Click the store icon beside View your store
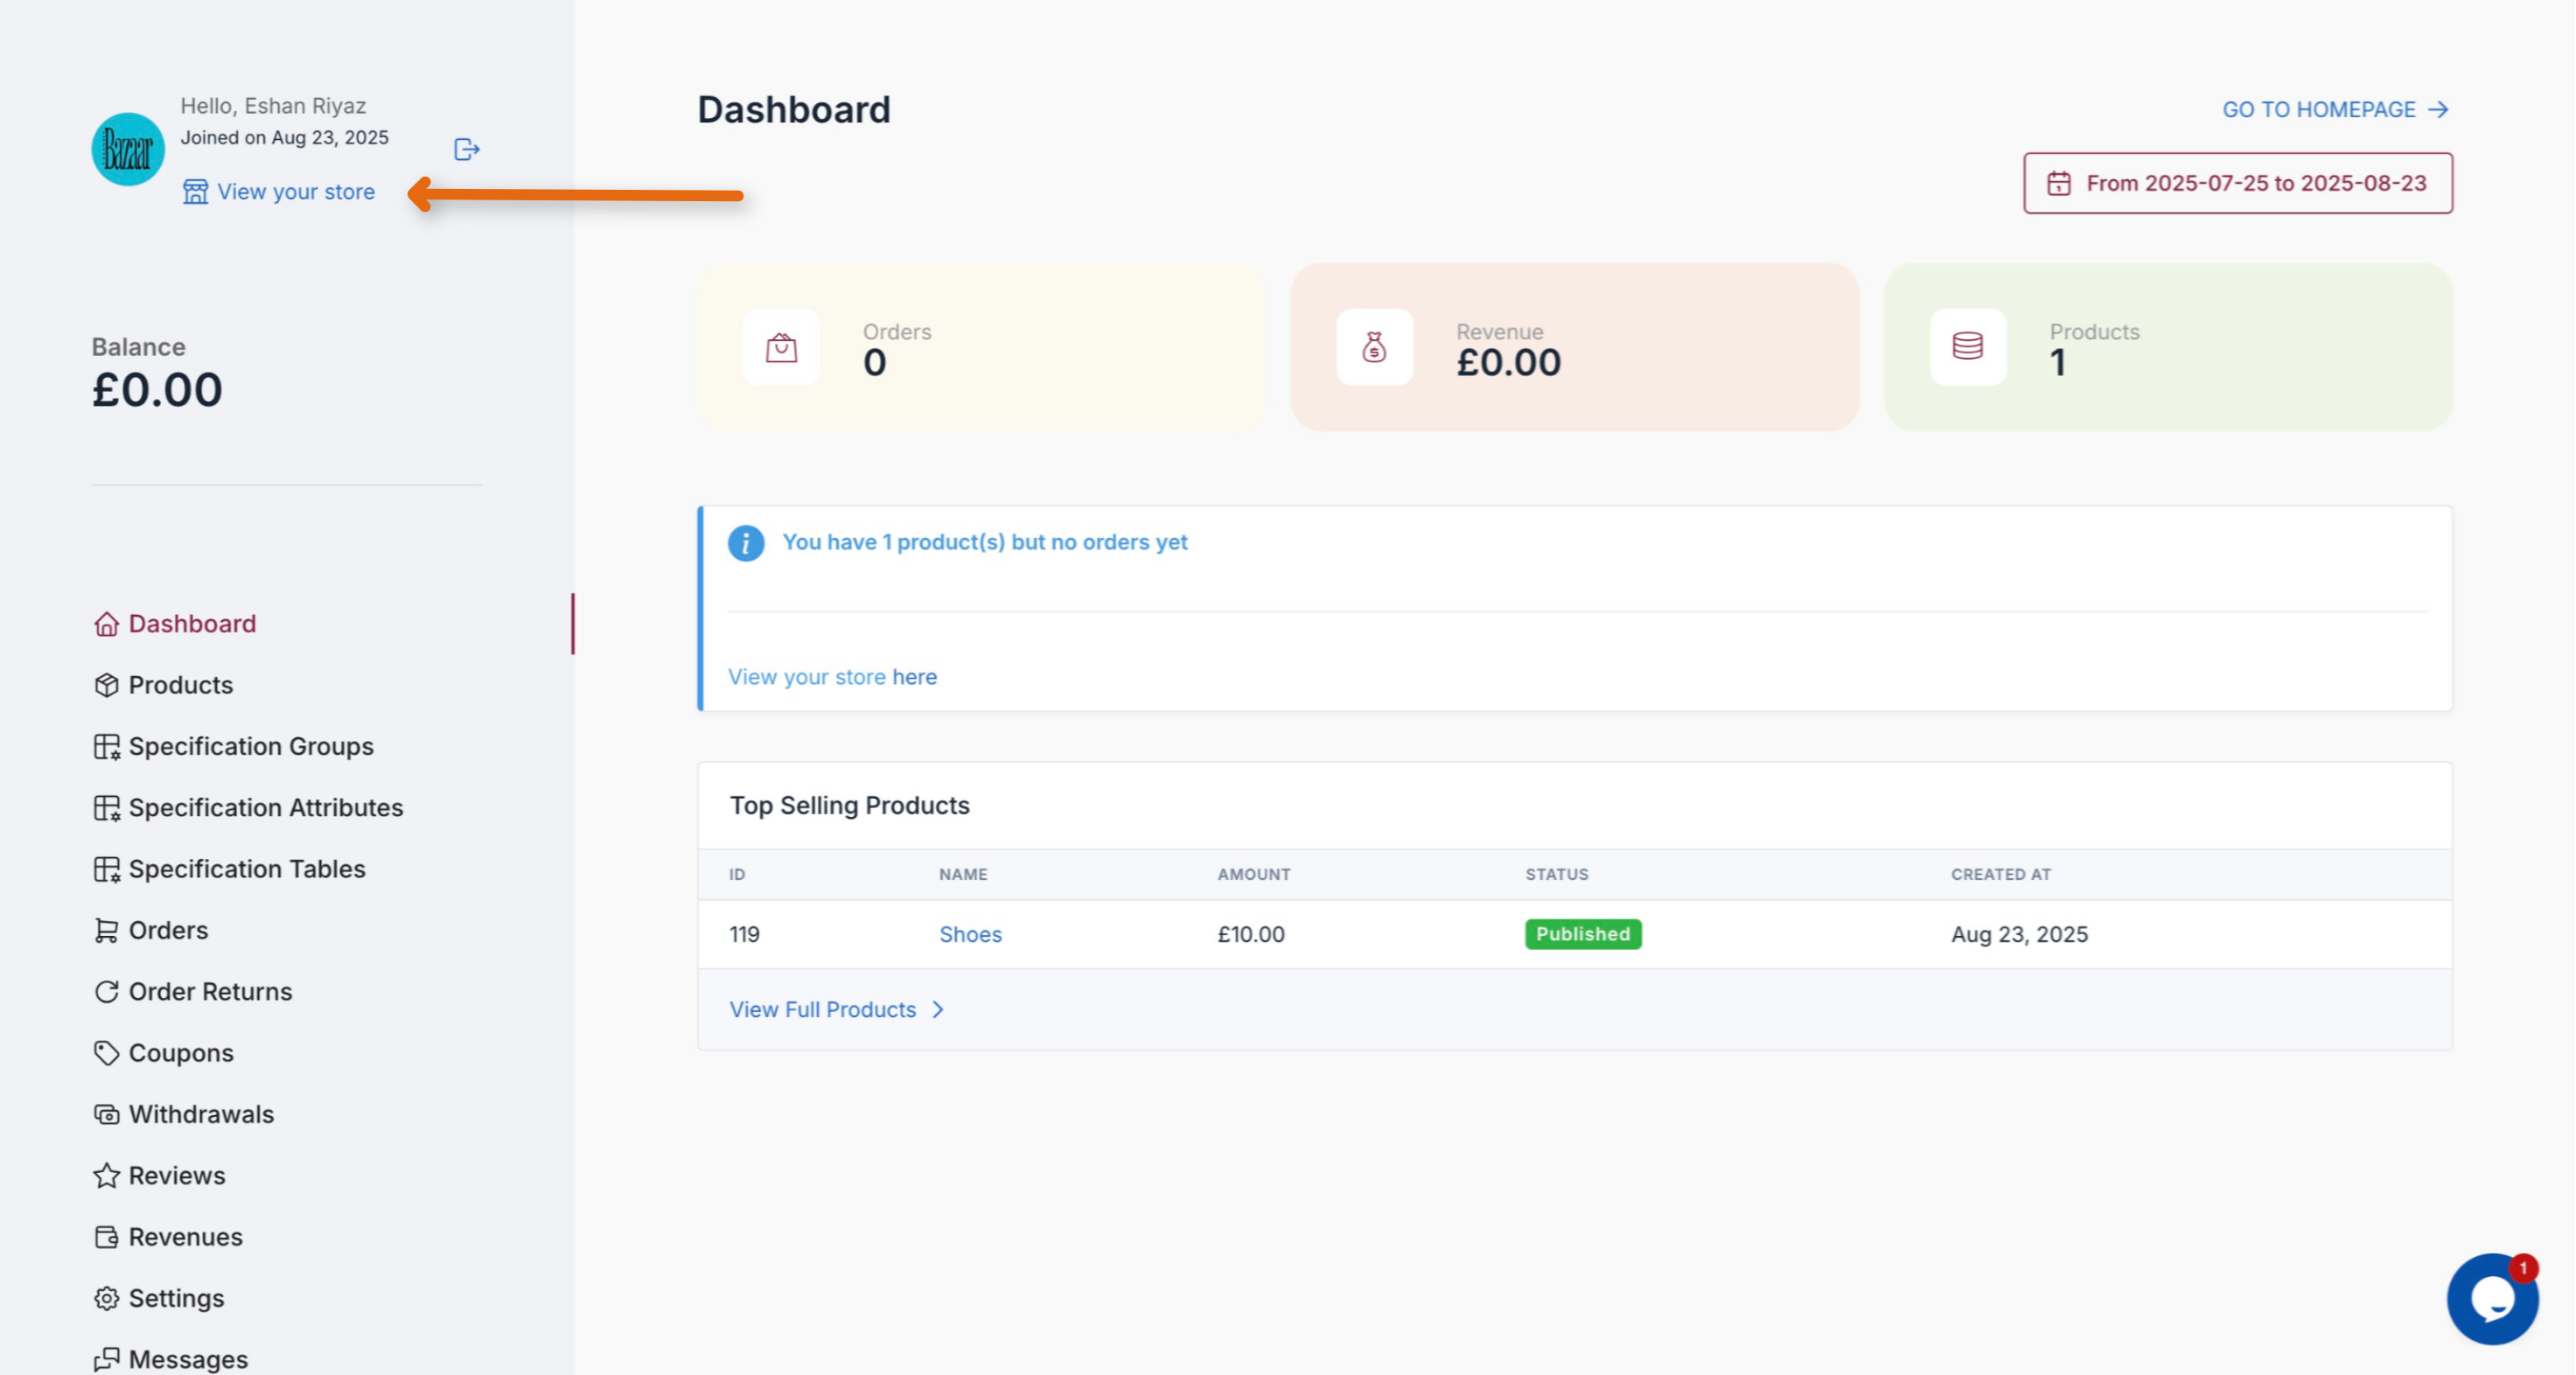This screenshot has width=2576, height=1375. 196,191
